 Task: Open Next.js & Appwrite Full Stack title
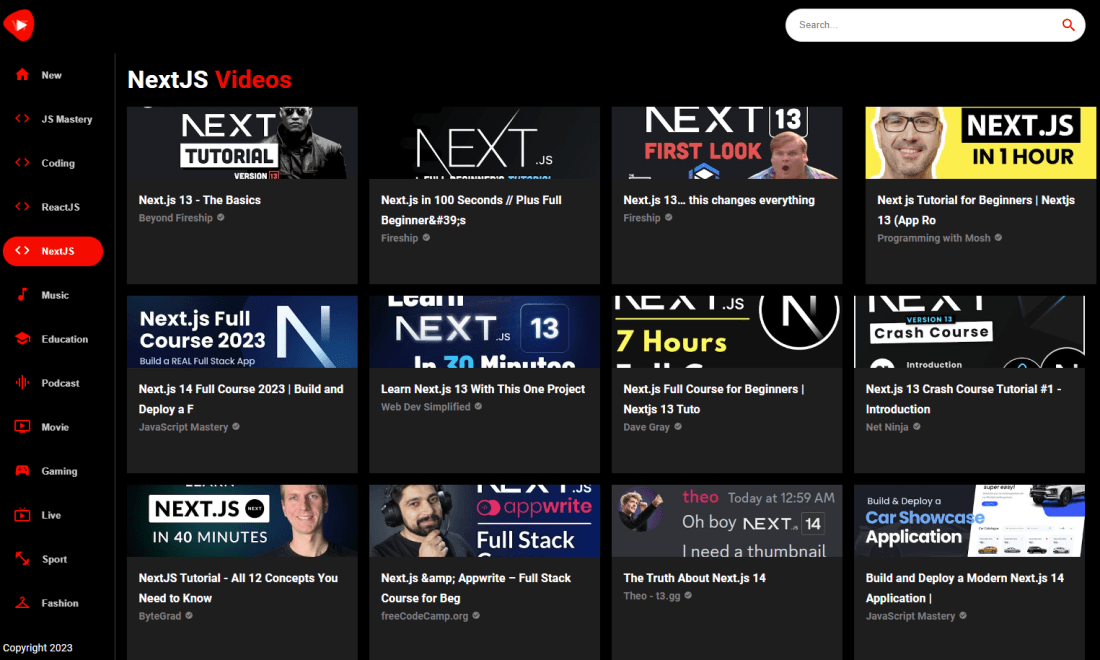(476, 588)
